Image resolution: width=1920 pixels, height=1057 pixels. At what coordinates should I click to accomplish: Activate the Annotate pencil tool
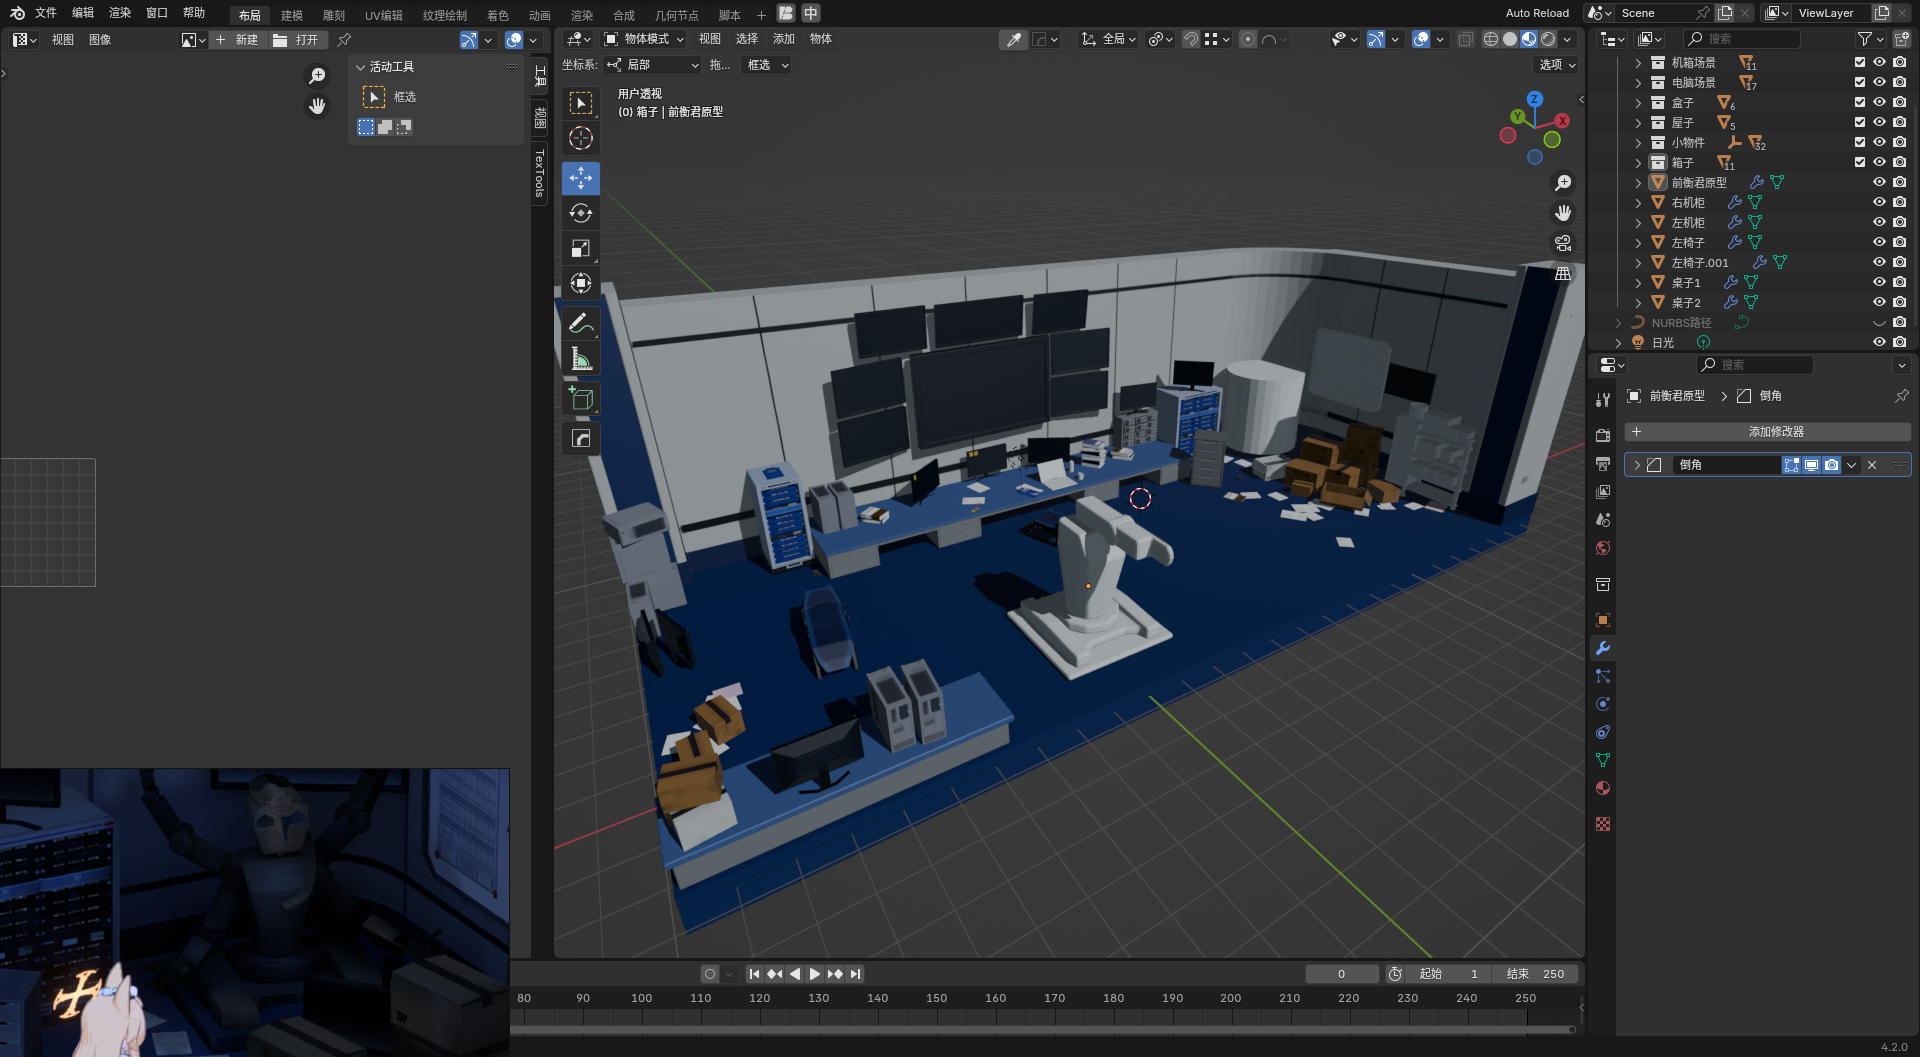tap(580, 323)
